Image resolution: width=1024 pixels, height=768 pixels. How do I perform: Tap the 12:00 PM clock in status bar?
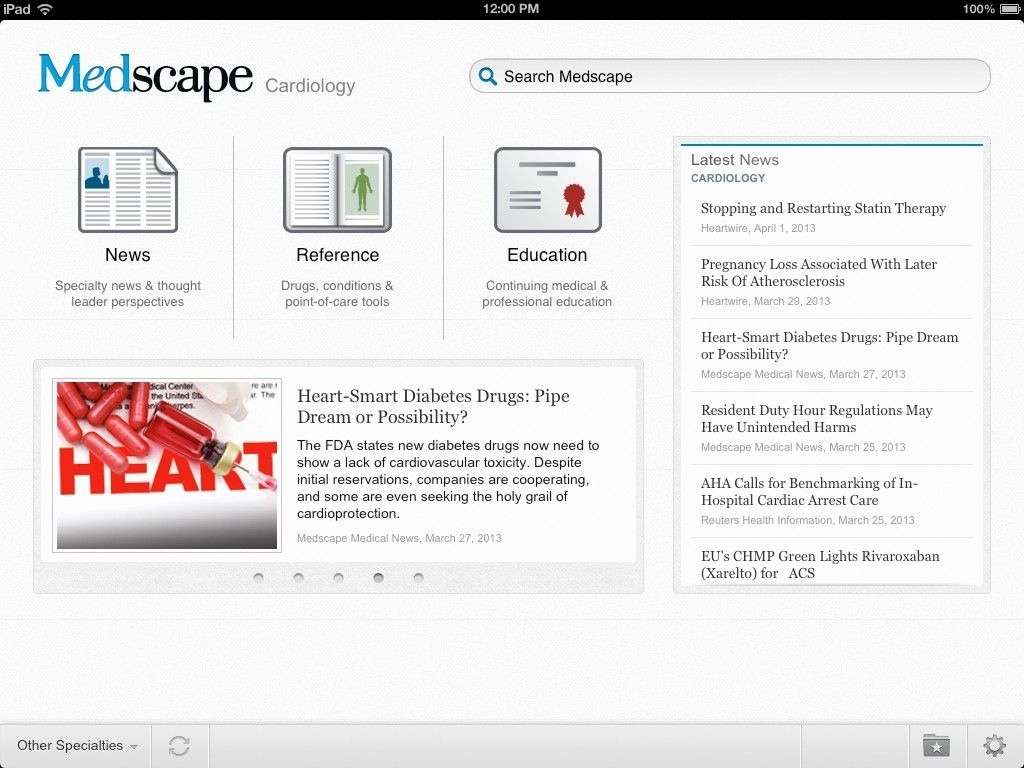(511, 9)
